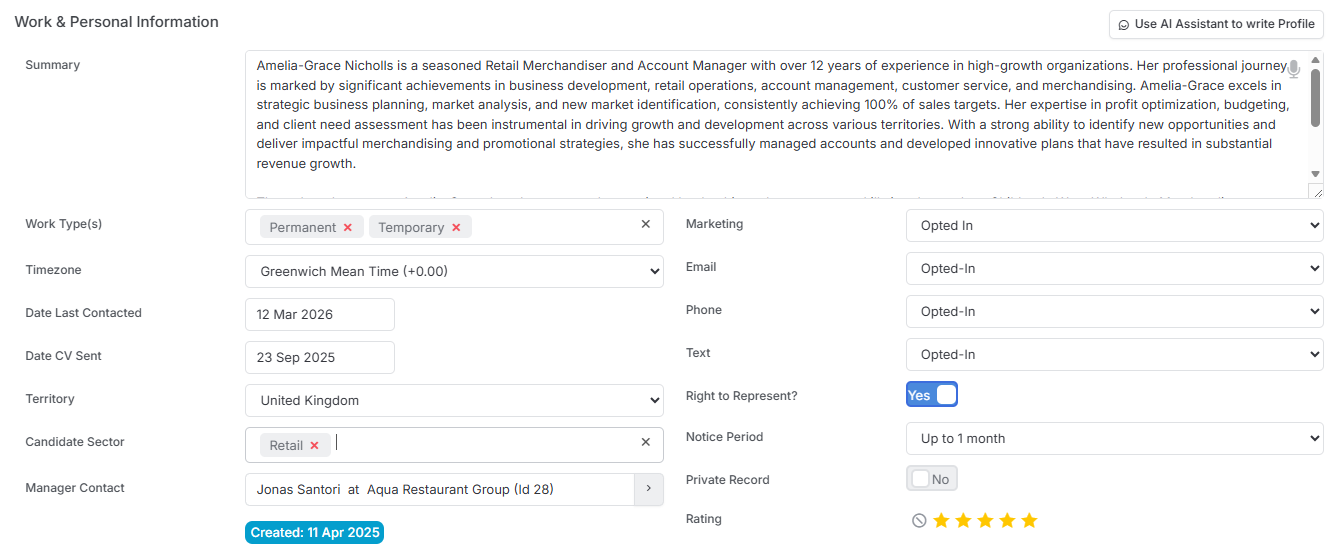This screenshot has height=559, width=1342.
Task: Click the Date Last Contacted field
Action: [x=320, y=314]
